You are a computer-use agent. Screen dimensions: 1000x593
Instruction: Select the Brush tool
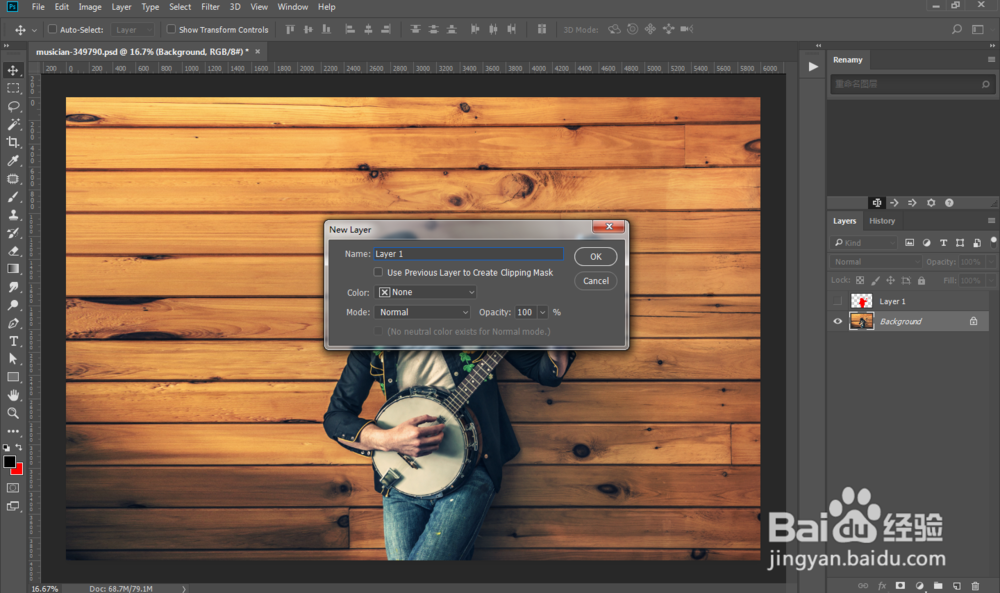click(x=13, y=197)
